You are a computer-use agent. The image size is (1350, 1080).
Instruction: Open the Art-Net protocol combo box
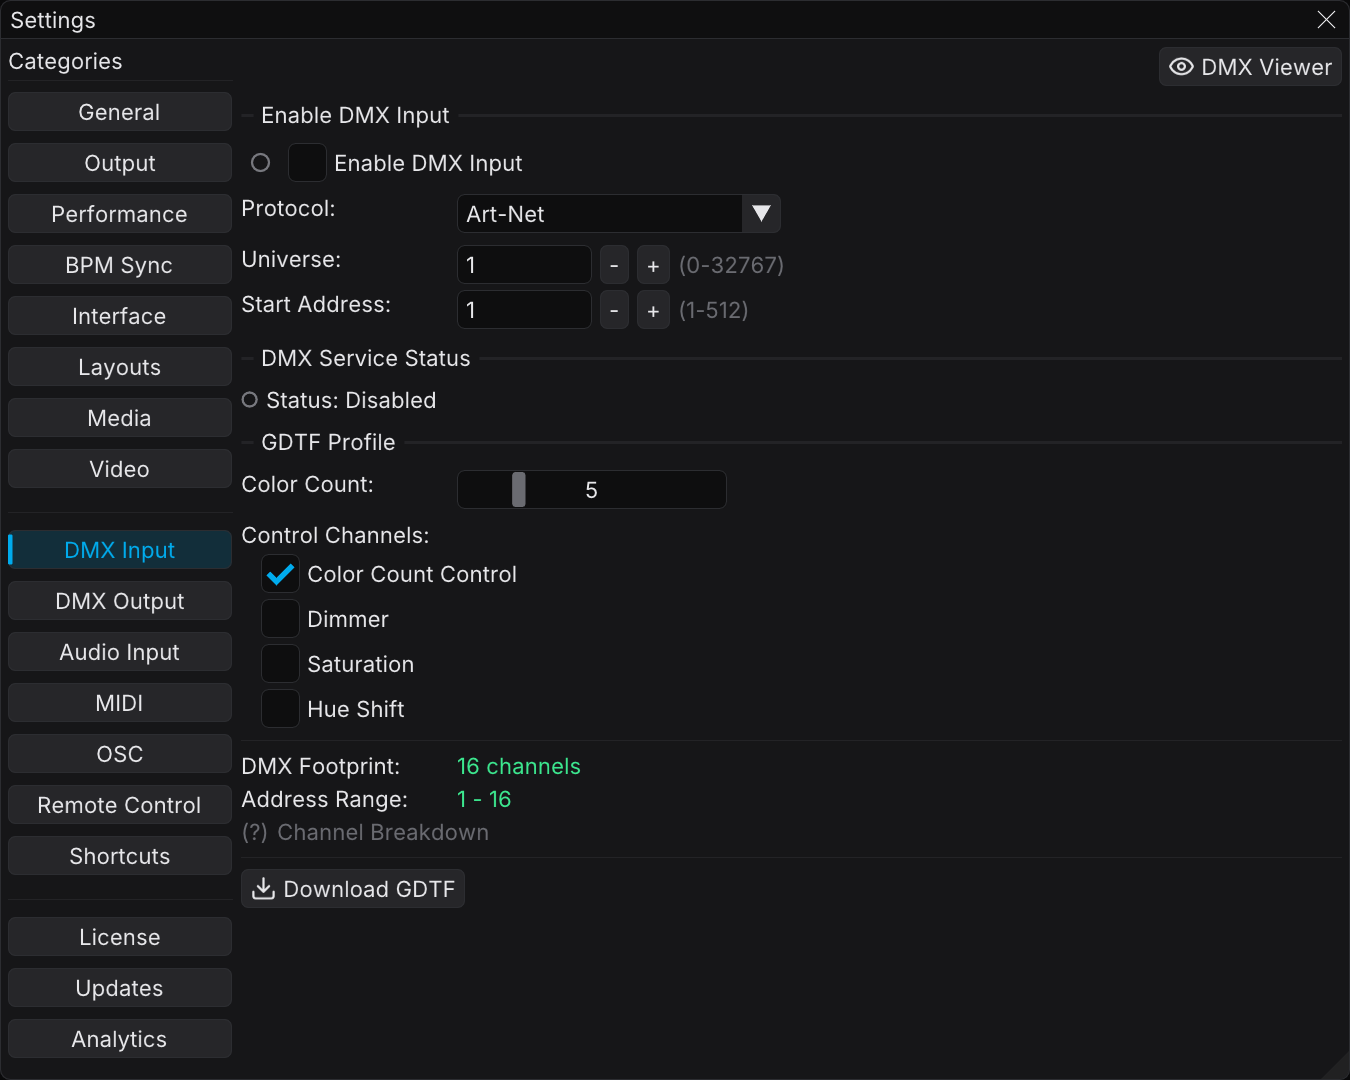(x=618, y=214)
